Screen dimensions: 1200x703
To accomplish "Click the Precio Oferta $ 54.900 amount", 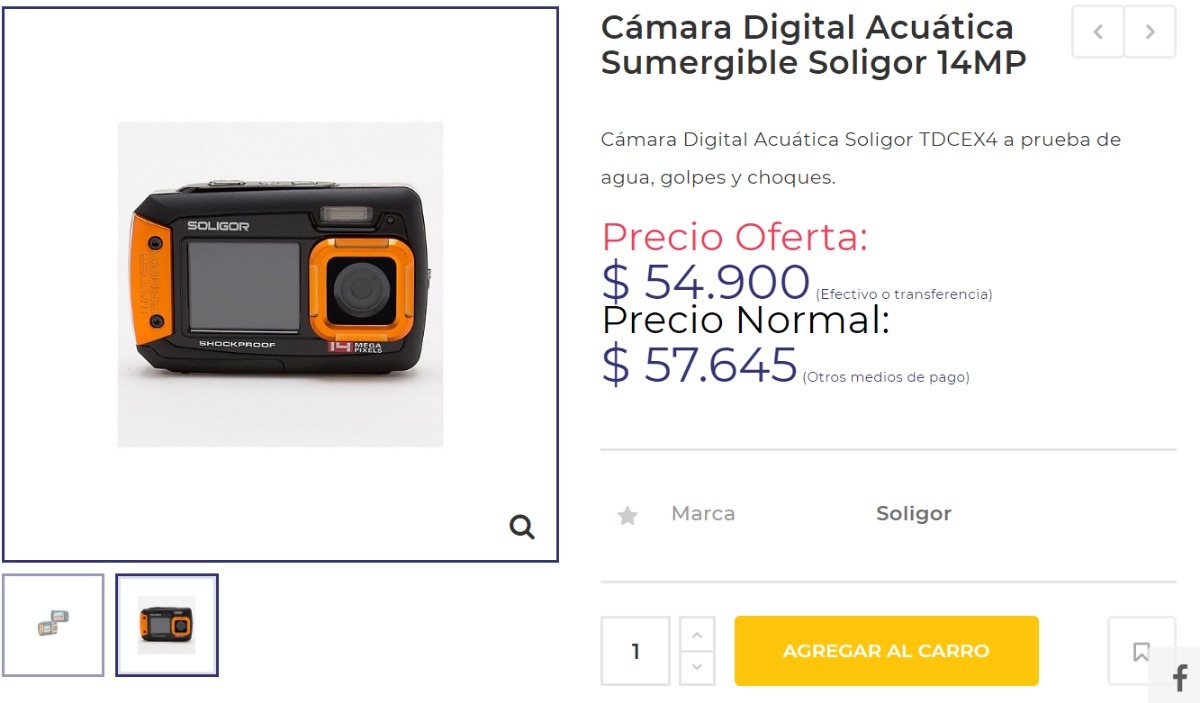I will tap(706, 282).
